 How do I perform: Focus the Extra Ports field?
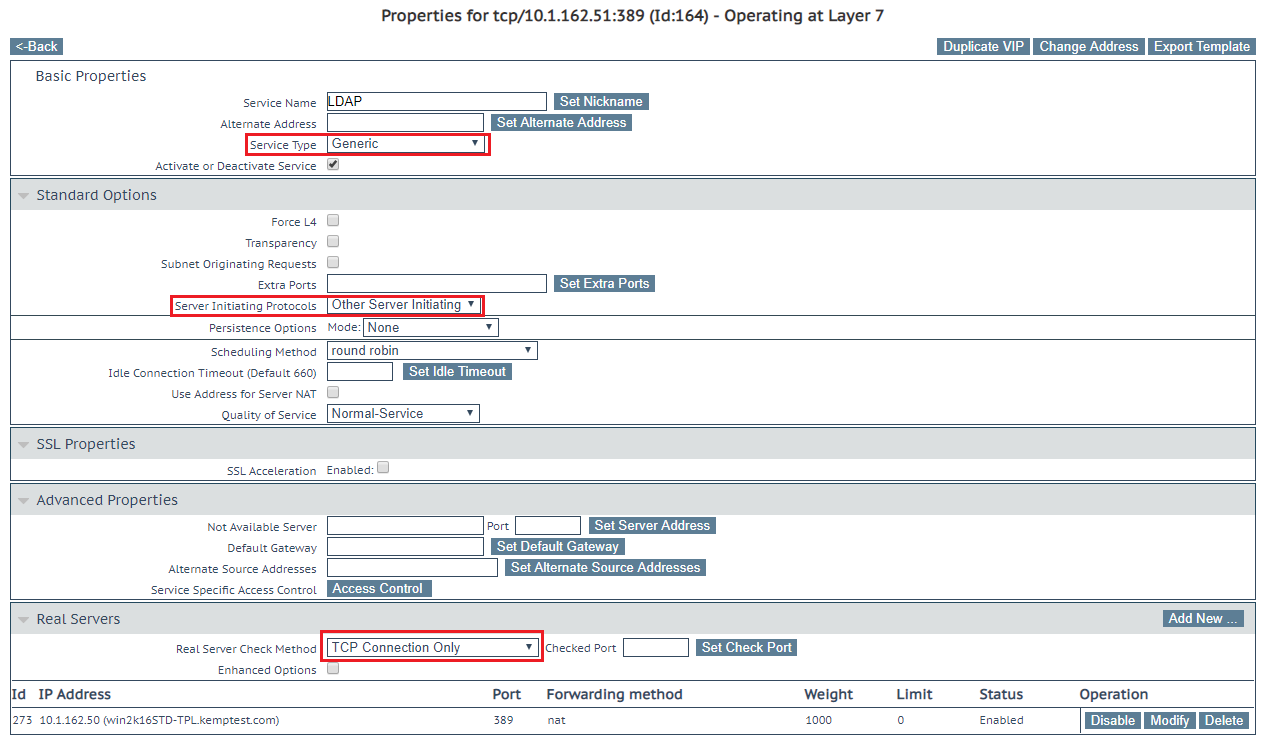point(437,284)
